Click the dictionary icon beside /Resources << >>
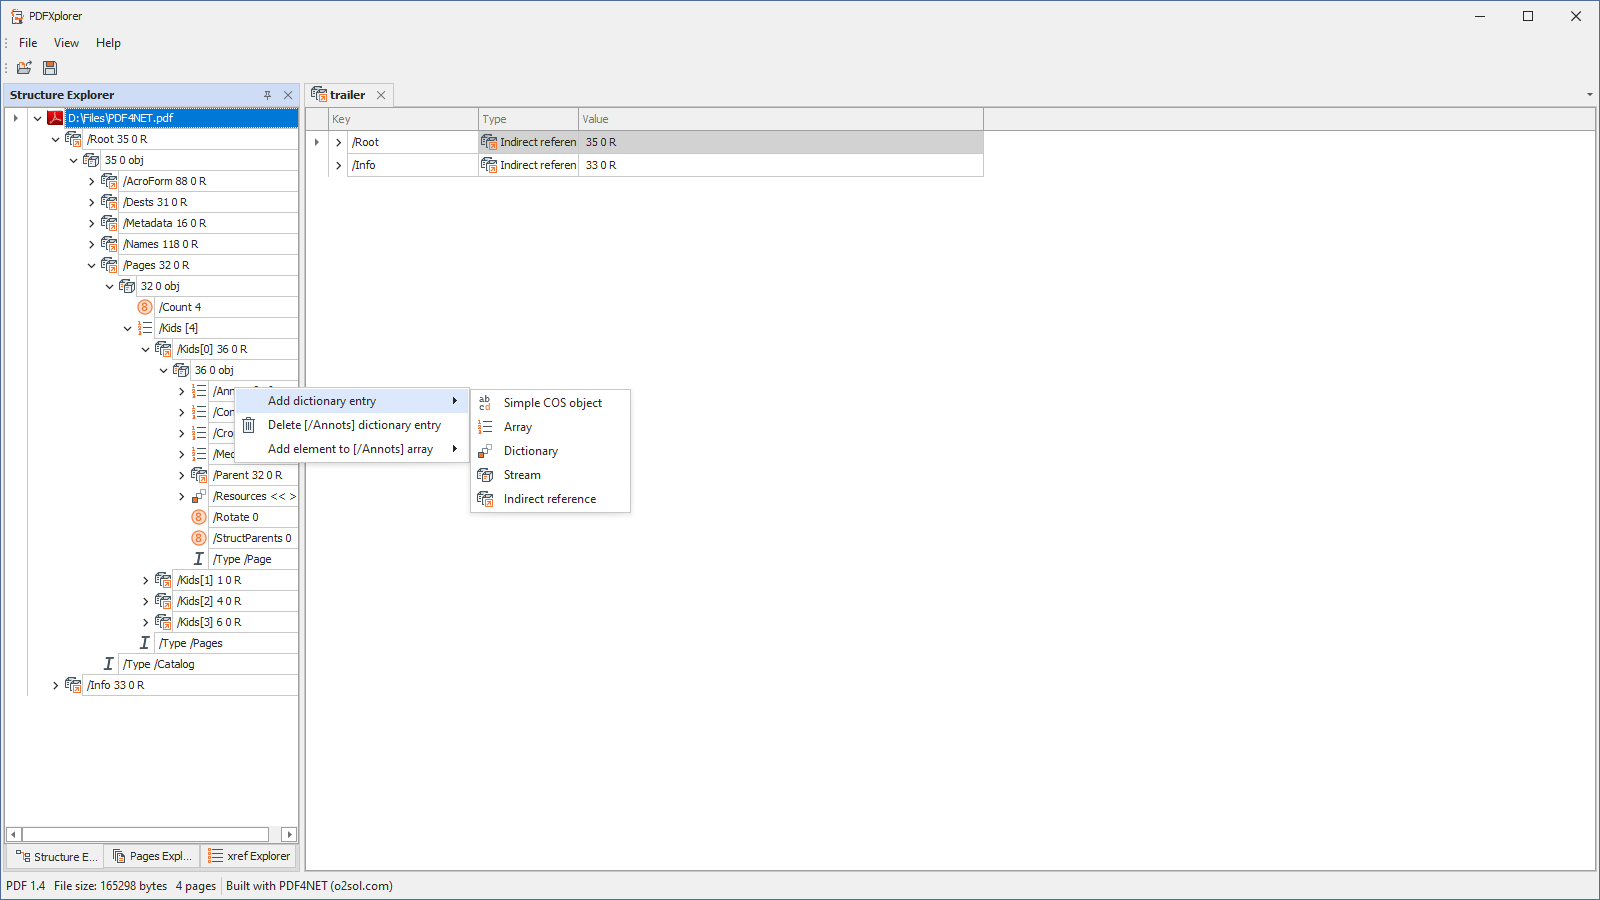 coord(198,496)
